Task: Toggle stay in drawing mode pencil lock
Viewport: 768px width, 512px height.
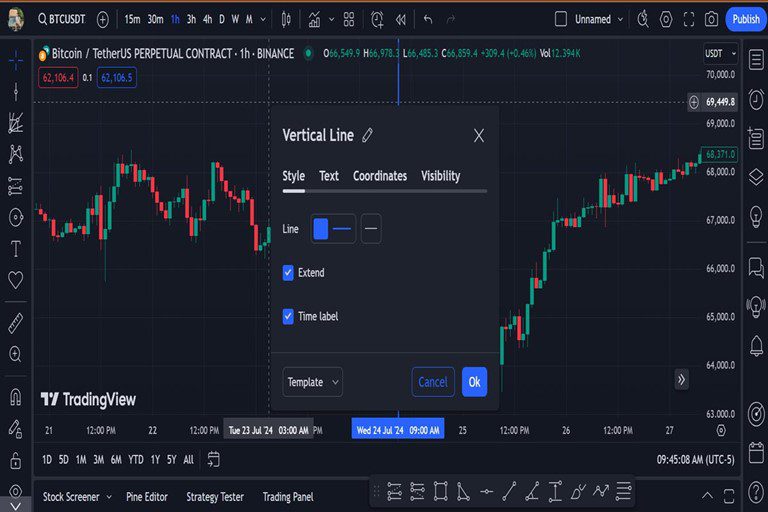Action: pos(16,429)
